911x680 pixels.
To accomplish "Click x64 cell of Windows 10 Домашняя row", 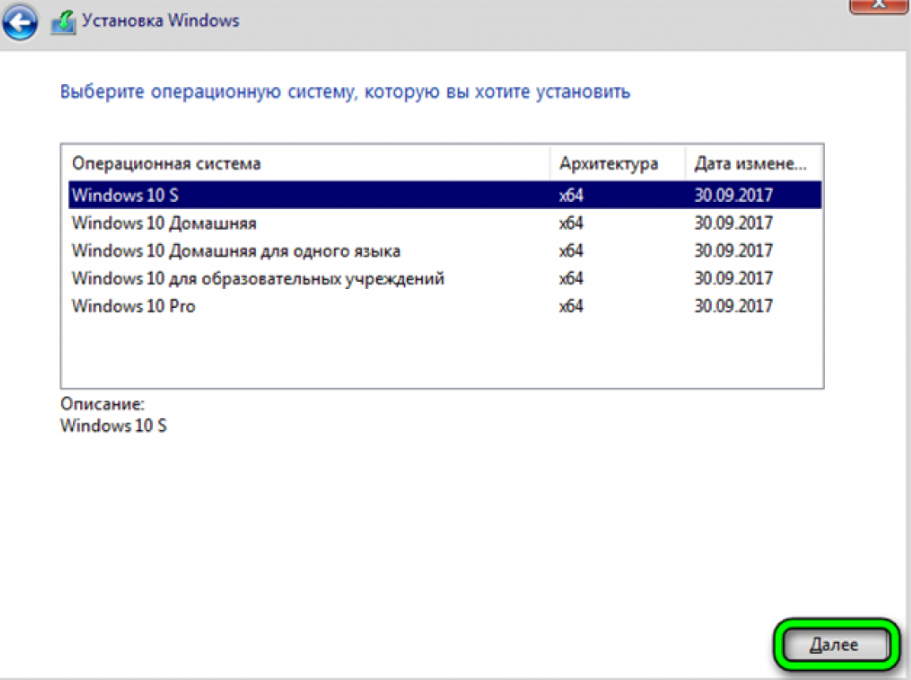I will coord(571,223).
